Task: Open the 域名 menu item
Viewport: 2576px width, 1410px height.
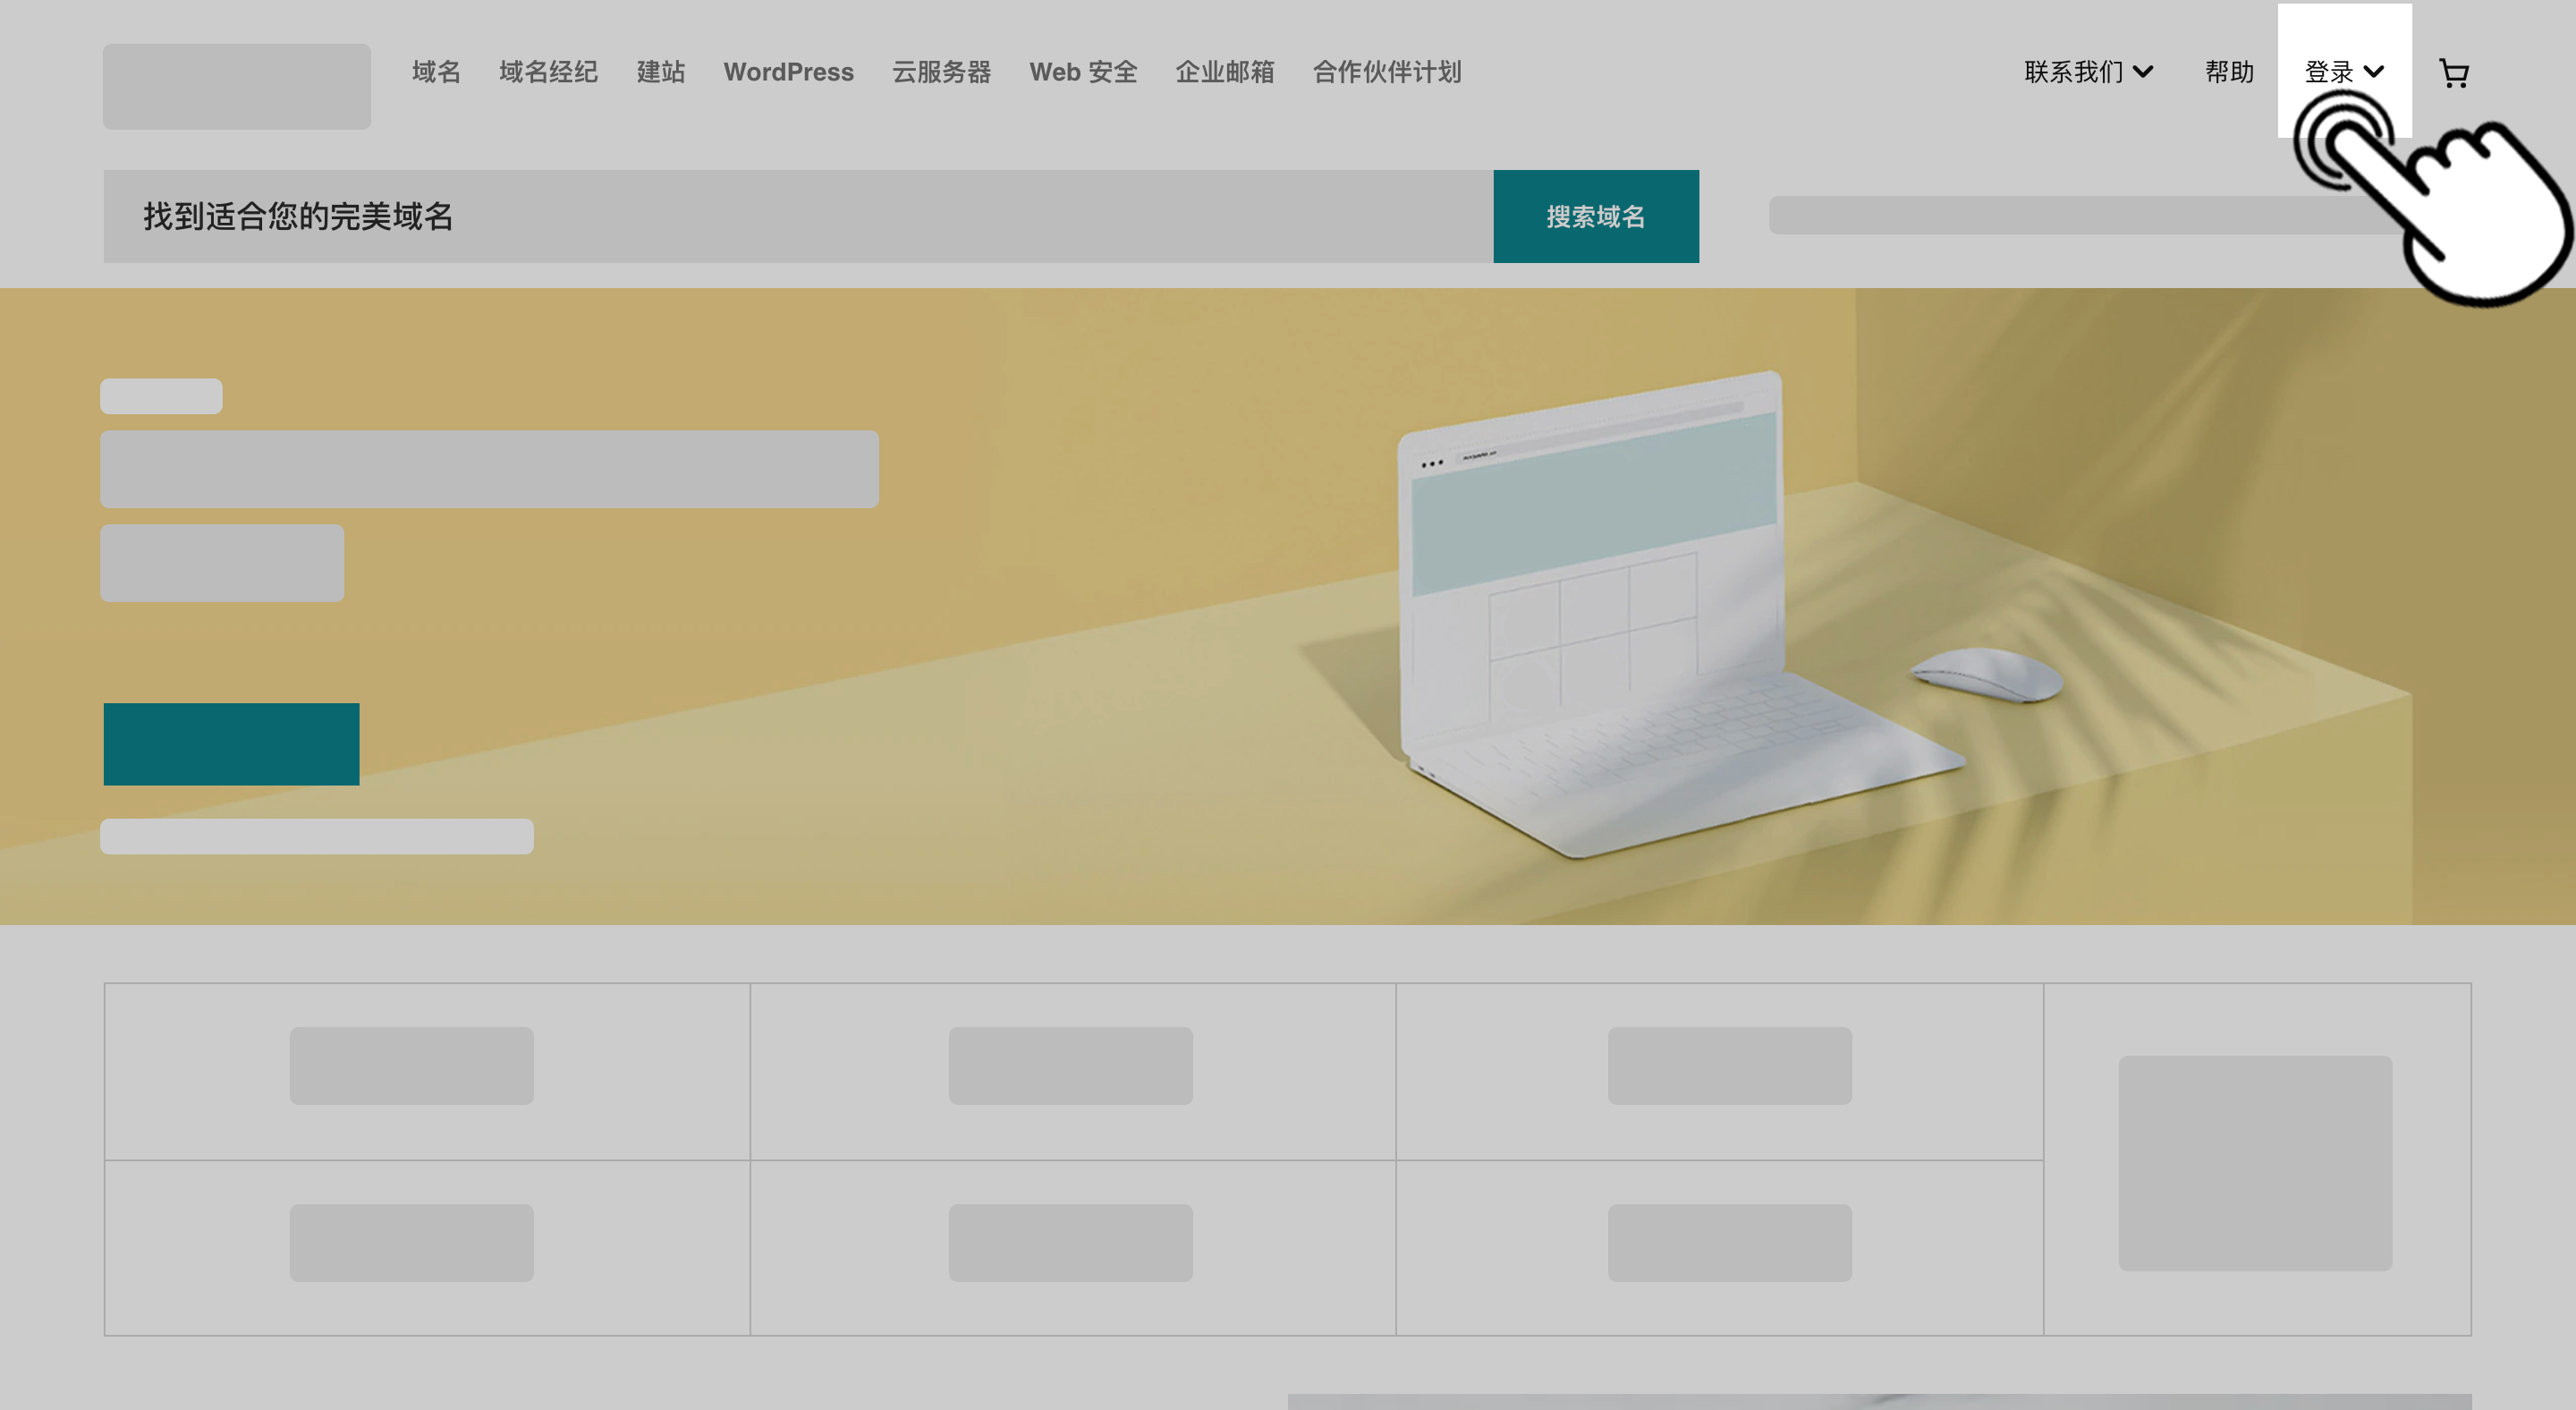Action: click(x=436, y=72)
